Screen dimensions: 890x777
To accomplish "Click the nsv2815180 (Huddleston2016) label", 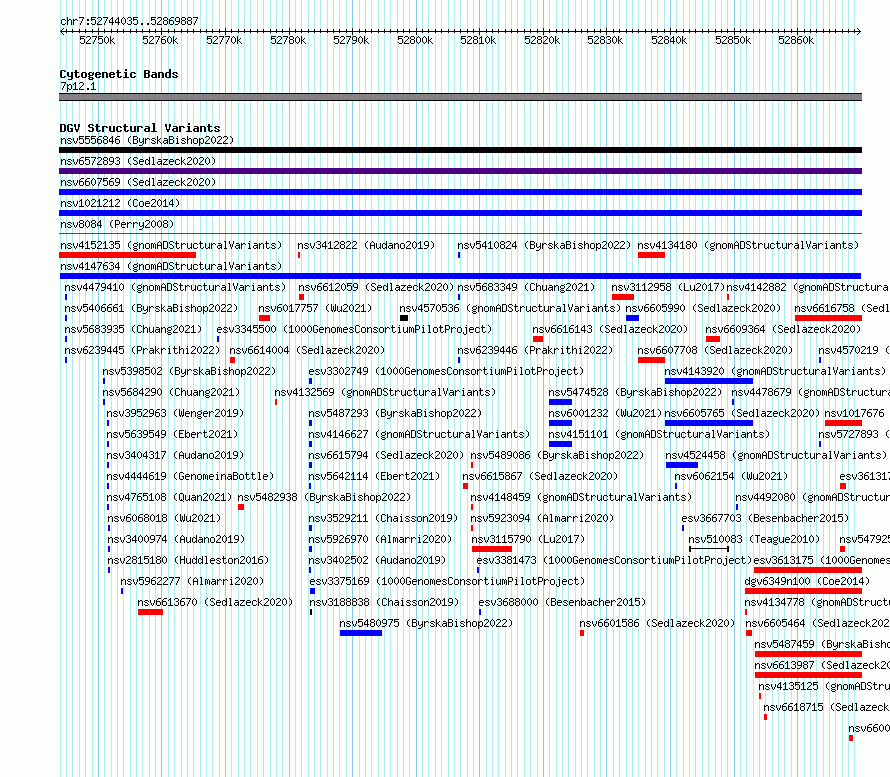I will pos(188,560).
